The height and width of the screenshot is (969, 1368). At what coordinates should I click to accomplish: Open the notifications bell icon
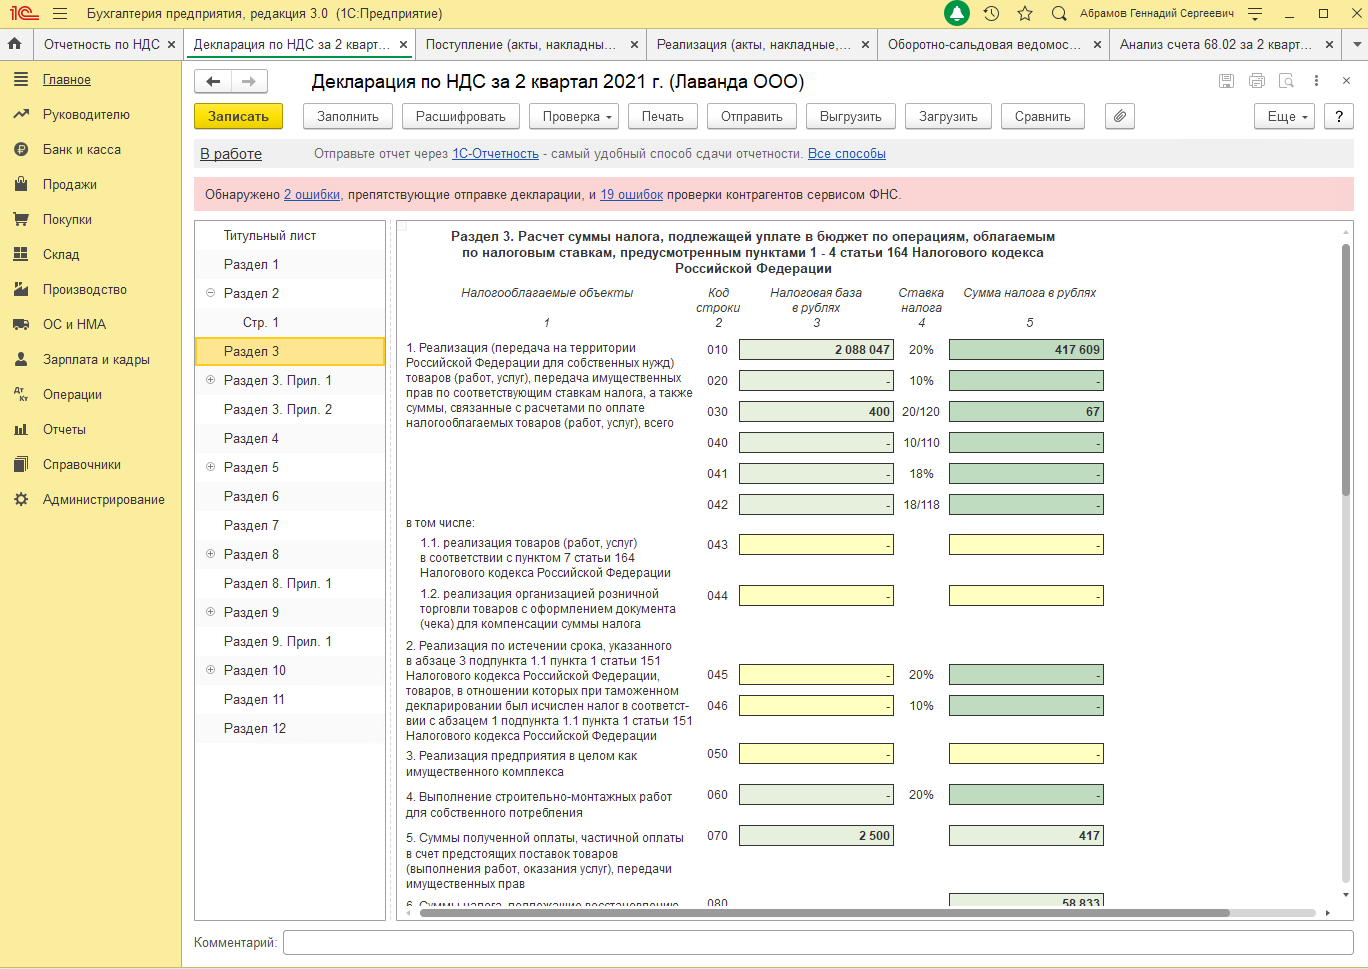957,13
